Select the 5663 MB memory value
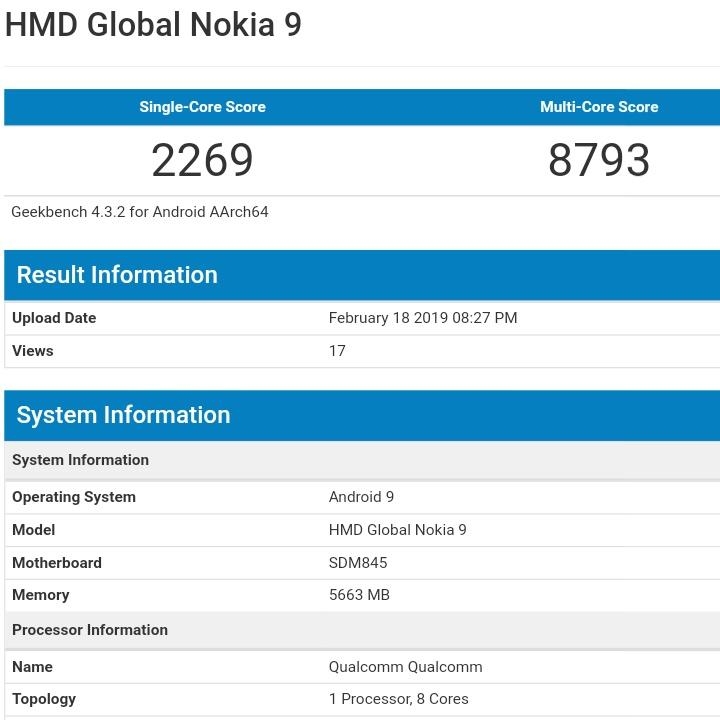Viewport: 720px width, 720px height. (360, 595)
